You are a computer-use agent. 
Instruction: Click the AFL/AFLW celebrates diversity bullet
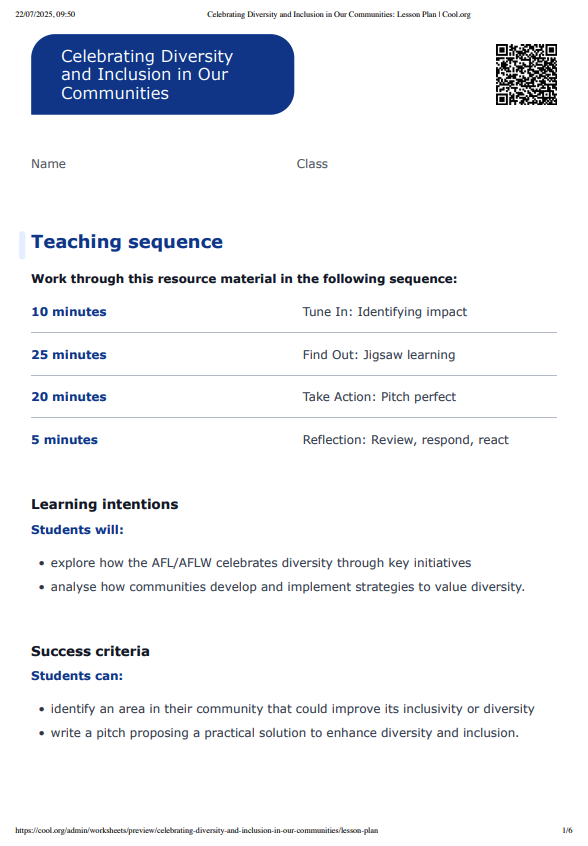261,563
